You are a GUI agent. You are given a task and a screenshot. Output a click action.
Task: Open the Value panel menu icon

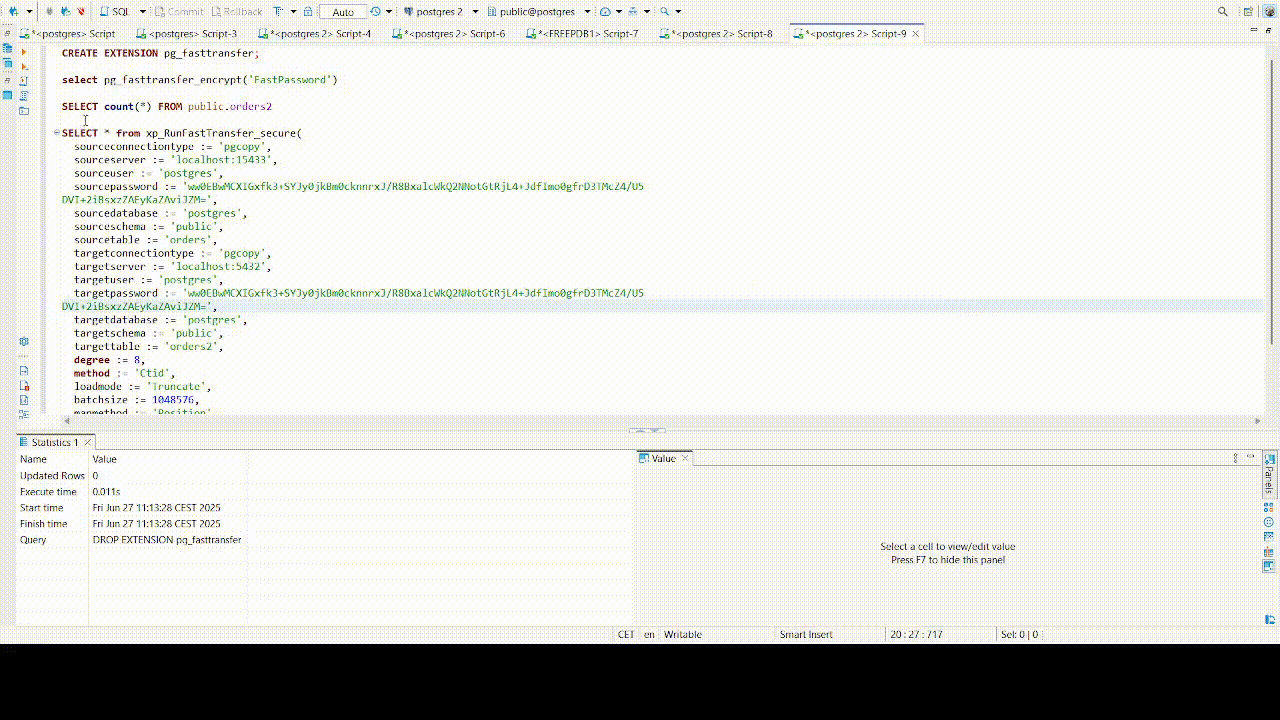point(1235,458)
